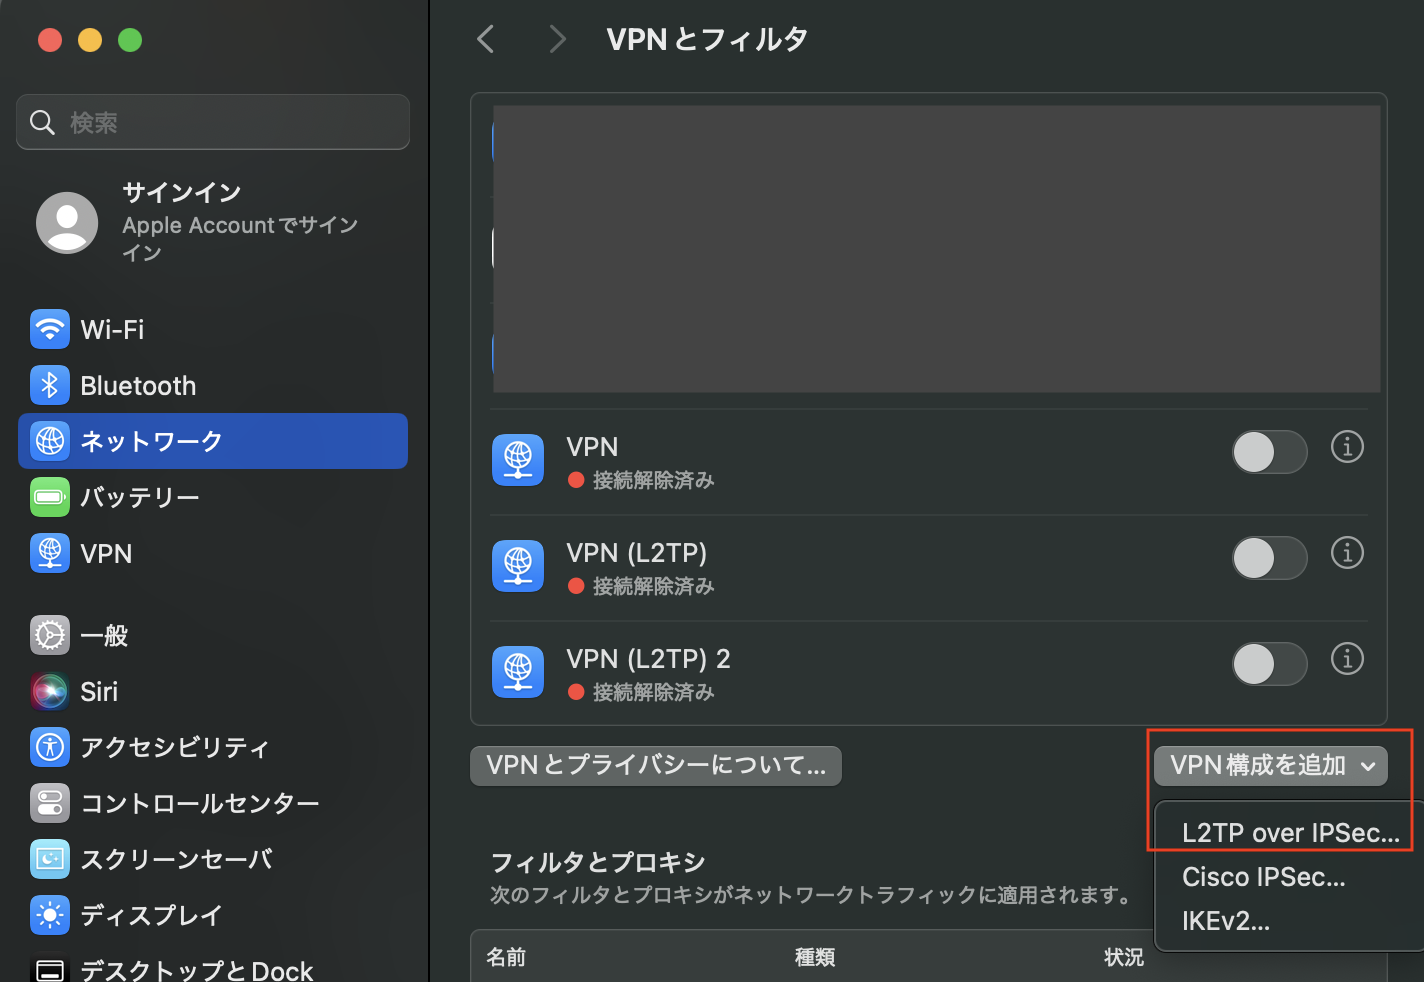Choose L2TP over IPSec... option
The width and height of the screenshot is (1424, 982).
(x=1290, y=833)
